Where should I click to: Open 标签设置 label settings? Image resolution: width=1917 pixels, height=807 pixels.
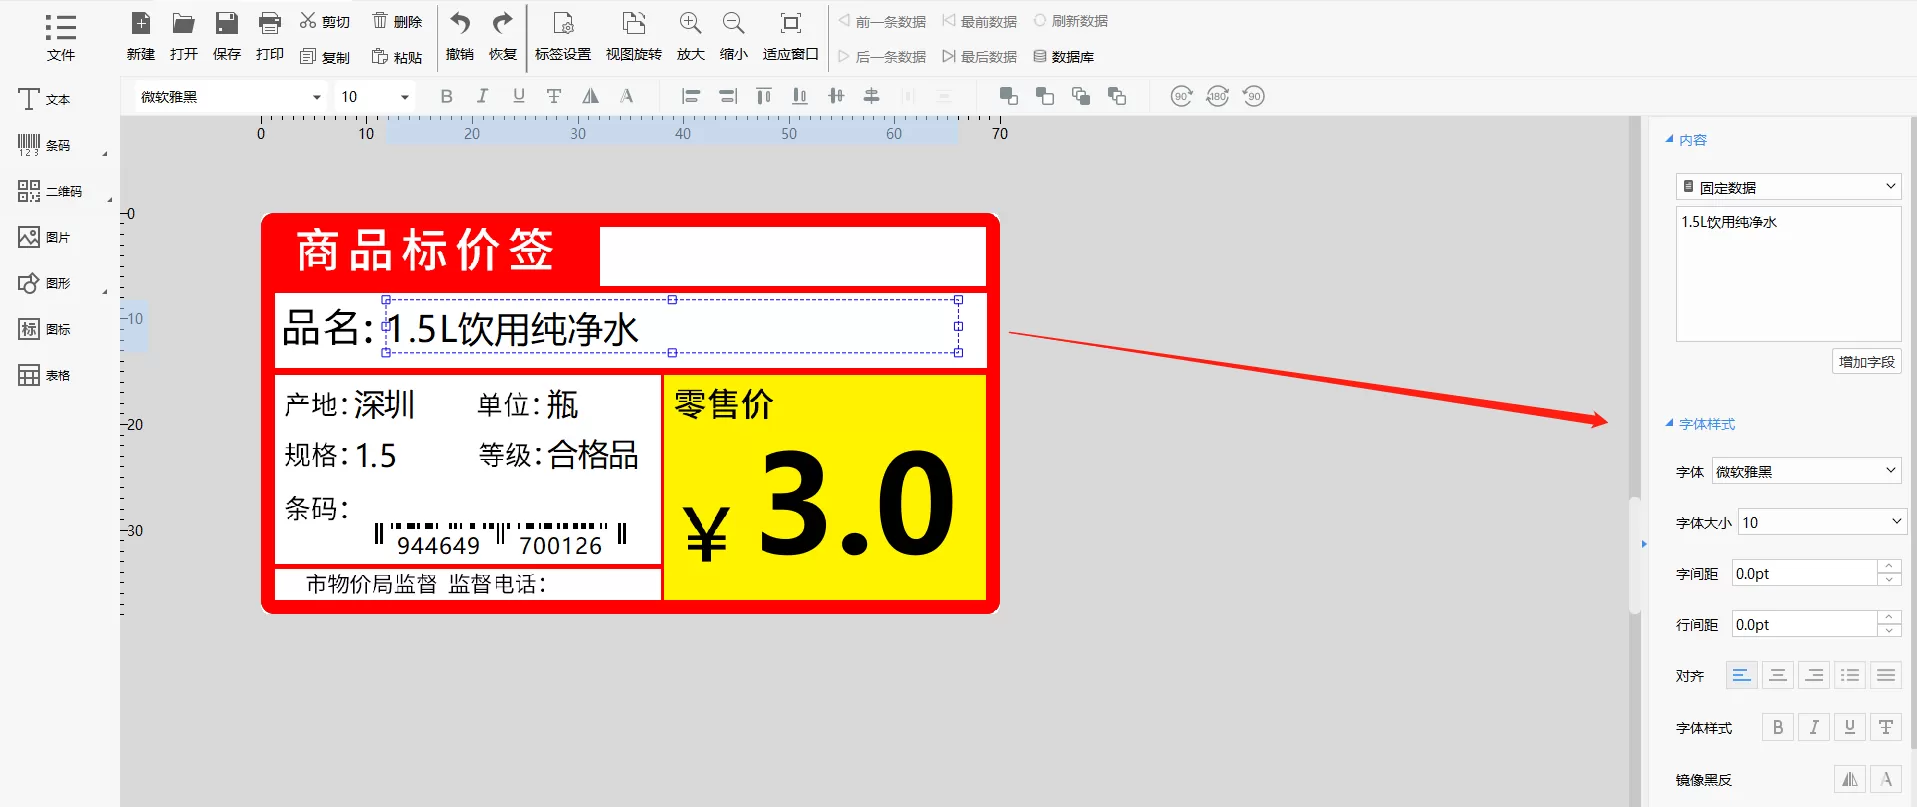pyautogui.click(x=563, y=37)
